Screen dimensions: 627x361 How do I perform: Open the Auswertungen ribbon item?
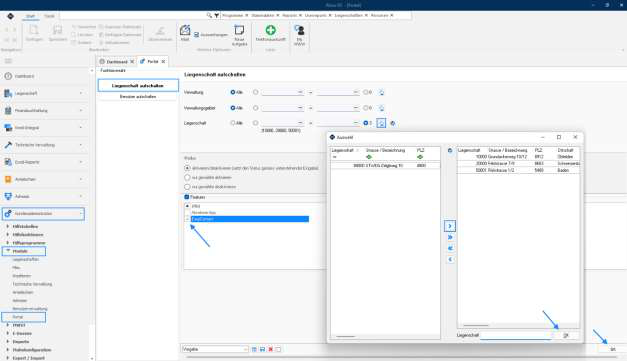[x=211, y=35]
